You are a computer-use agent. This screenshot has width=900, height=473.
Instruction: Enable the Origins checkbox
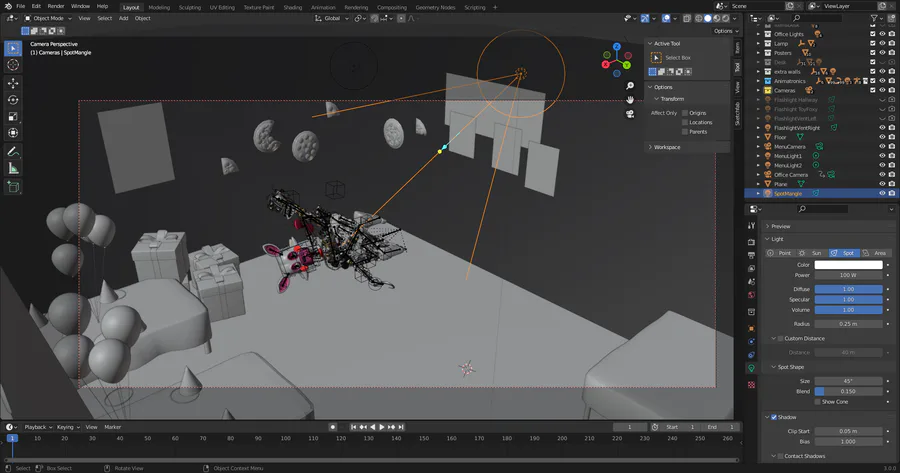tap(685, 113)
